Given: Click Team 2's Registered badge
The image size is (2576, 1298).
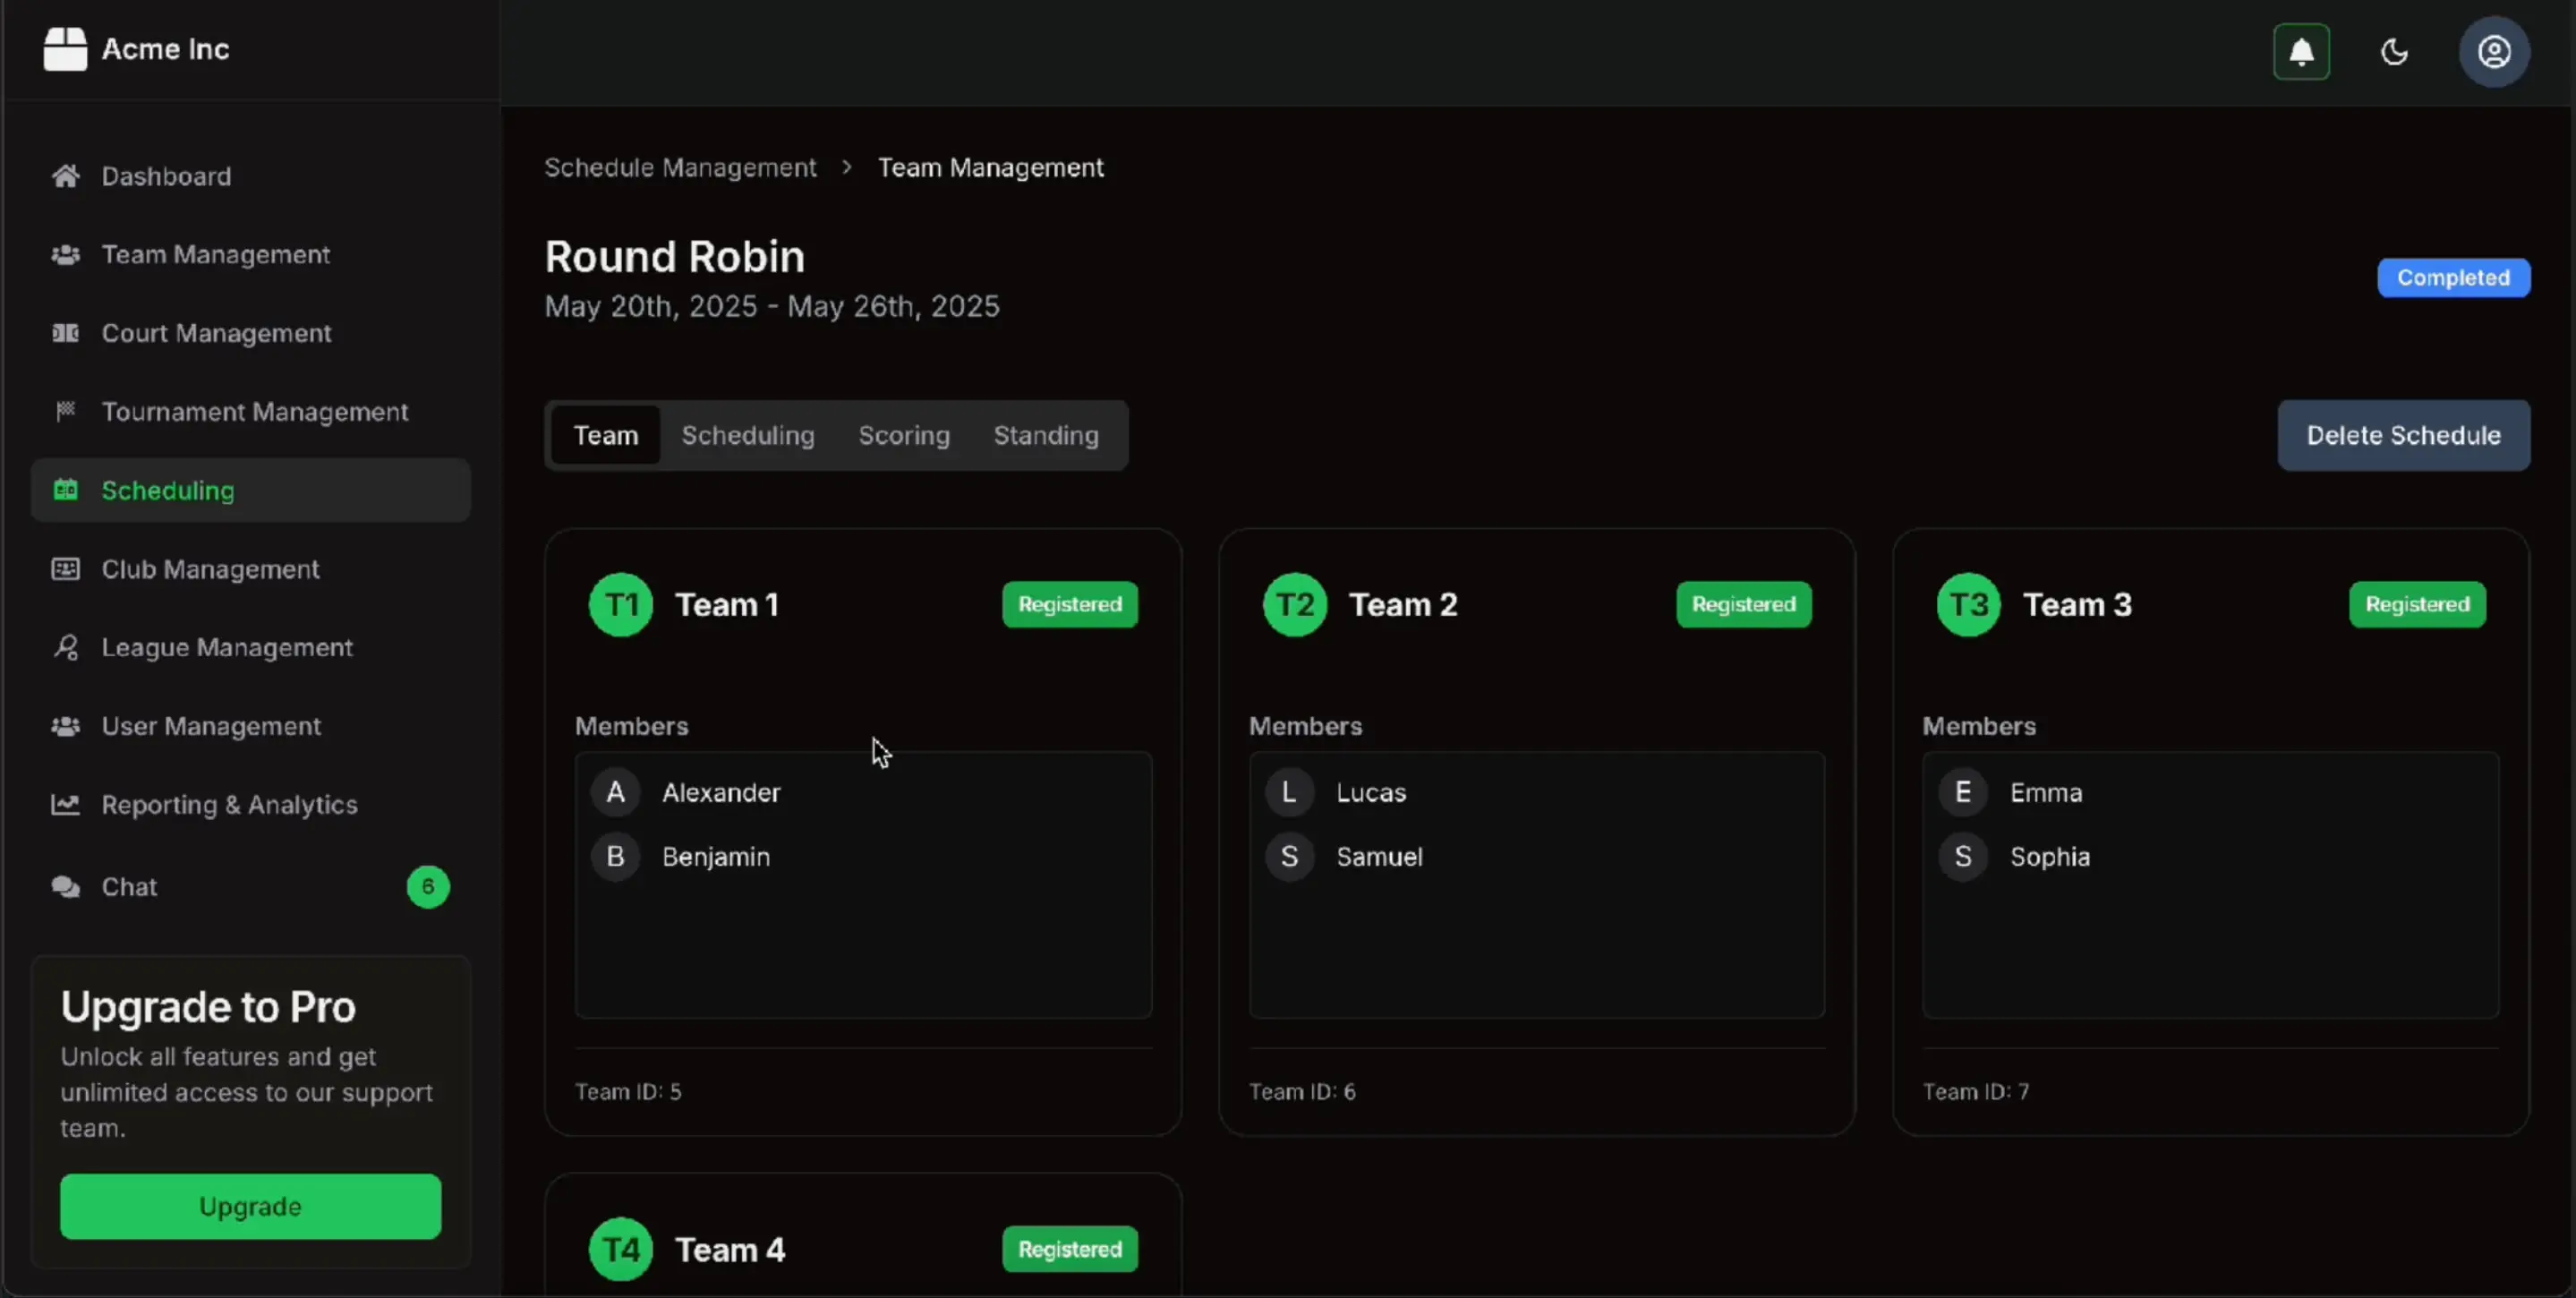Looking at the screenshot, I should tap(1743, 604).
